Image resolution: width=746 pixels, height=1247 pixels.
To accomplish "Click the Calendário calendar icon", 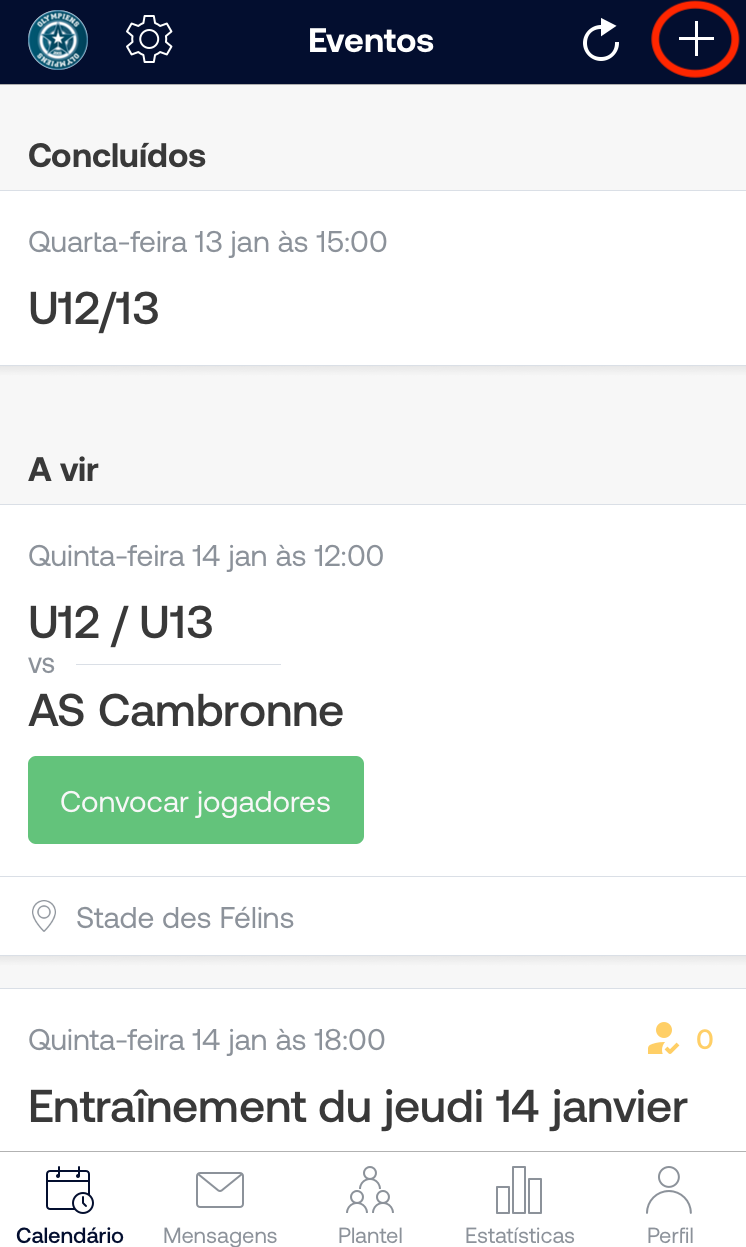I will [70, 1190].
